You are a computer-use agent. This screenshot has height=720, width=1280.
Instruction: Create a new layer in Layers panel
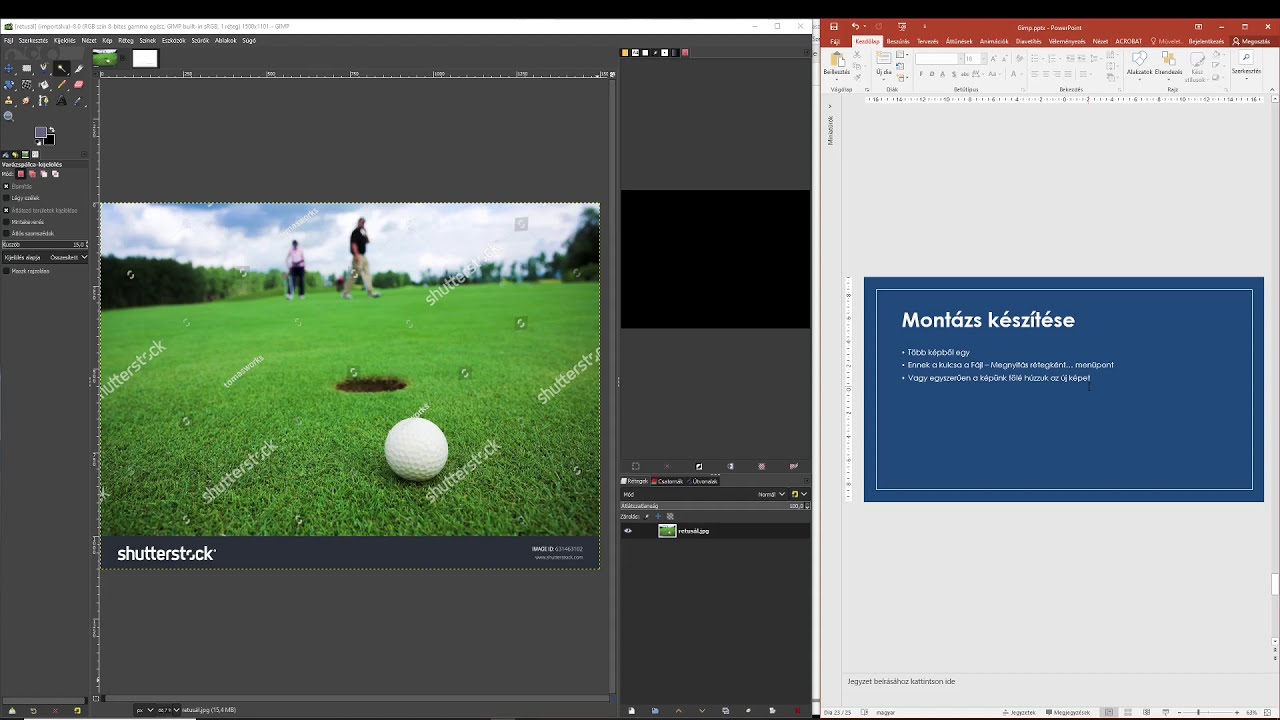point(631,711)
